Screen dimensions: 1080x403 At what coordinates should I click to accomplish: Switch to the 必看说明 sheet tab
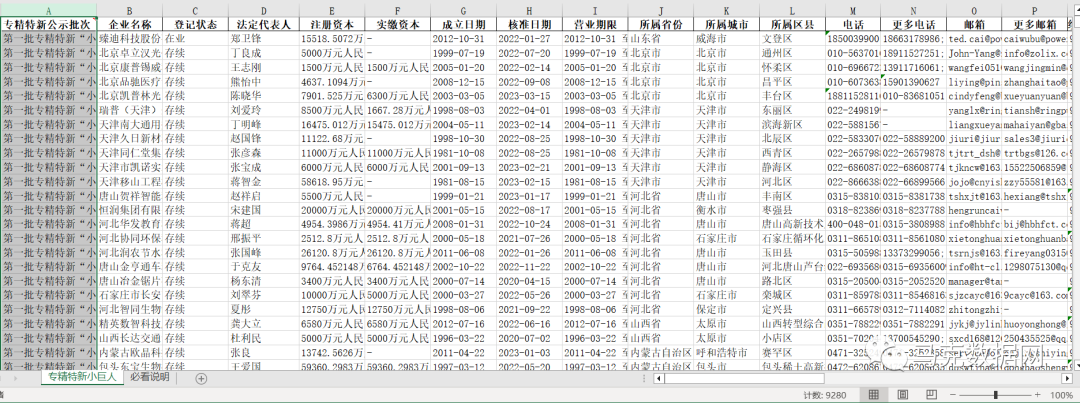150,378
